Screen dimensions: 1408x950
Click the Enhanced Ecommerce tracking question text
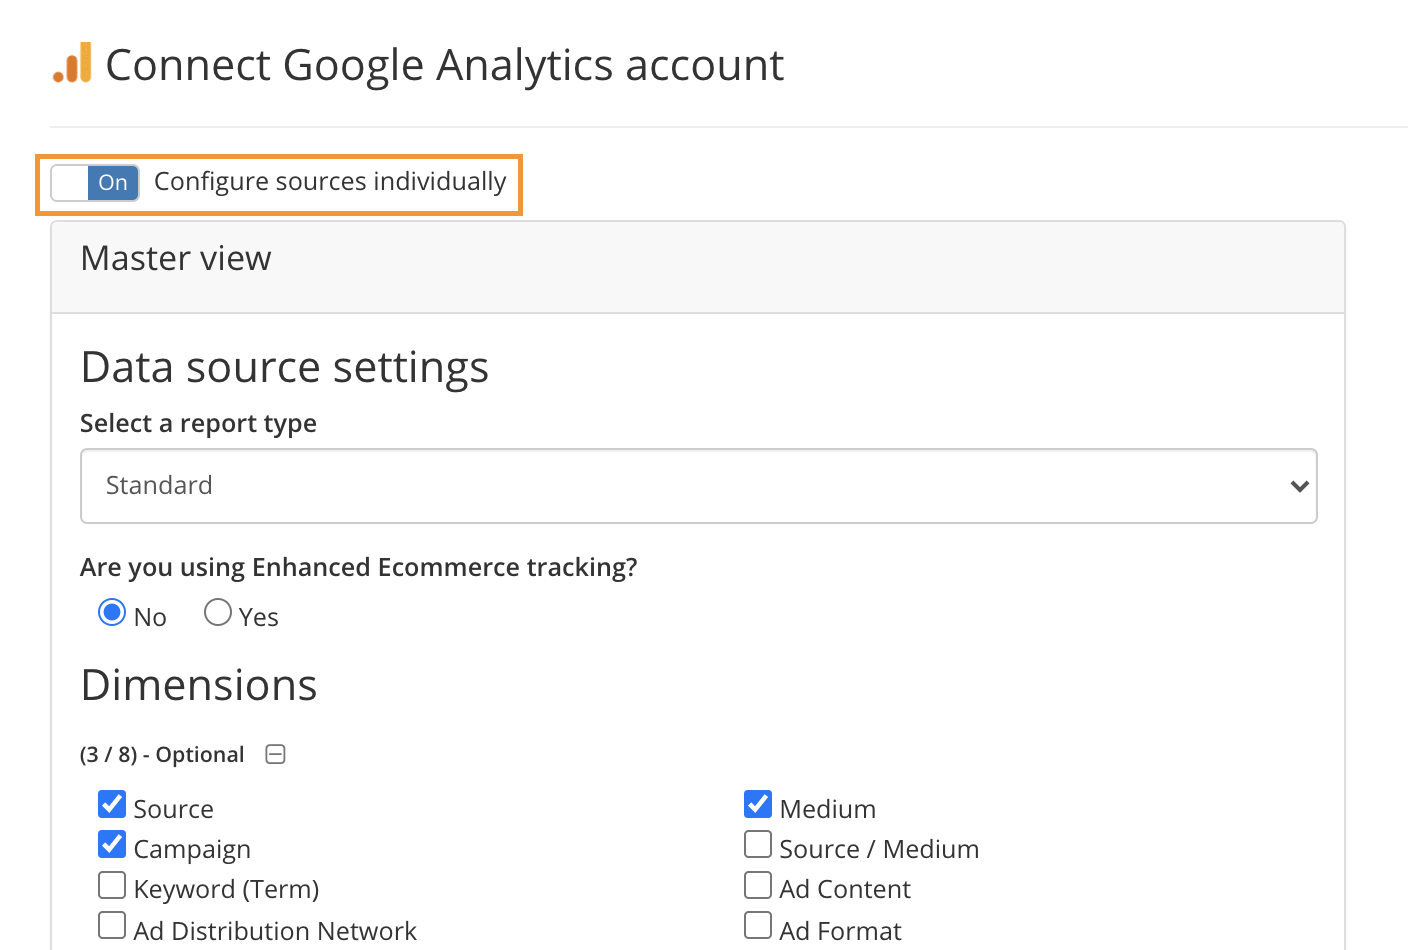click(359, 568)
